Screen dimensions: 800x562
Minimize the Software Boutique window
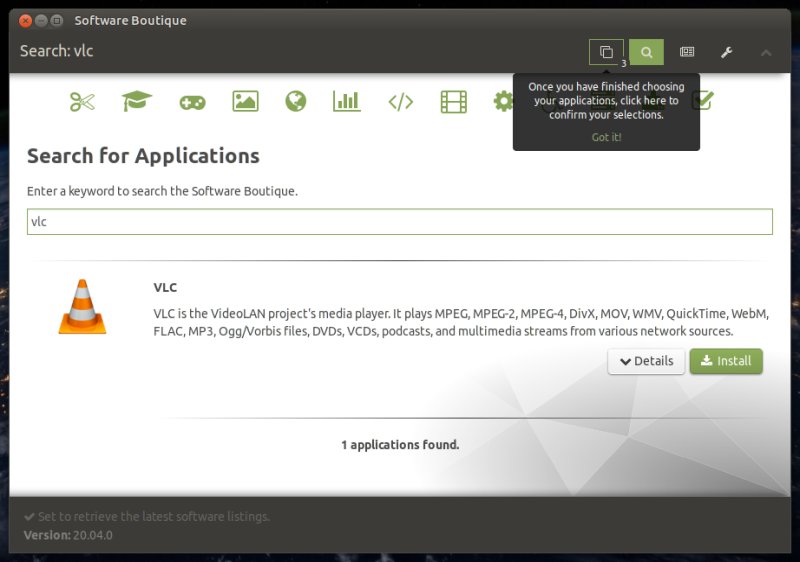41,20
